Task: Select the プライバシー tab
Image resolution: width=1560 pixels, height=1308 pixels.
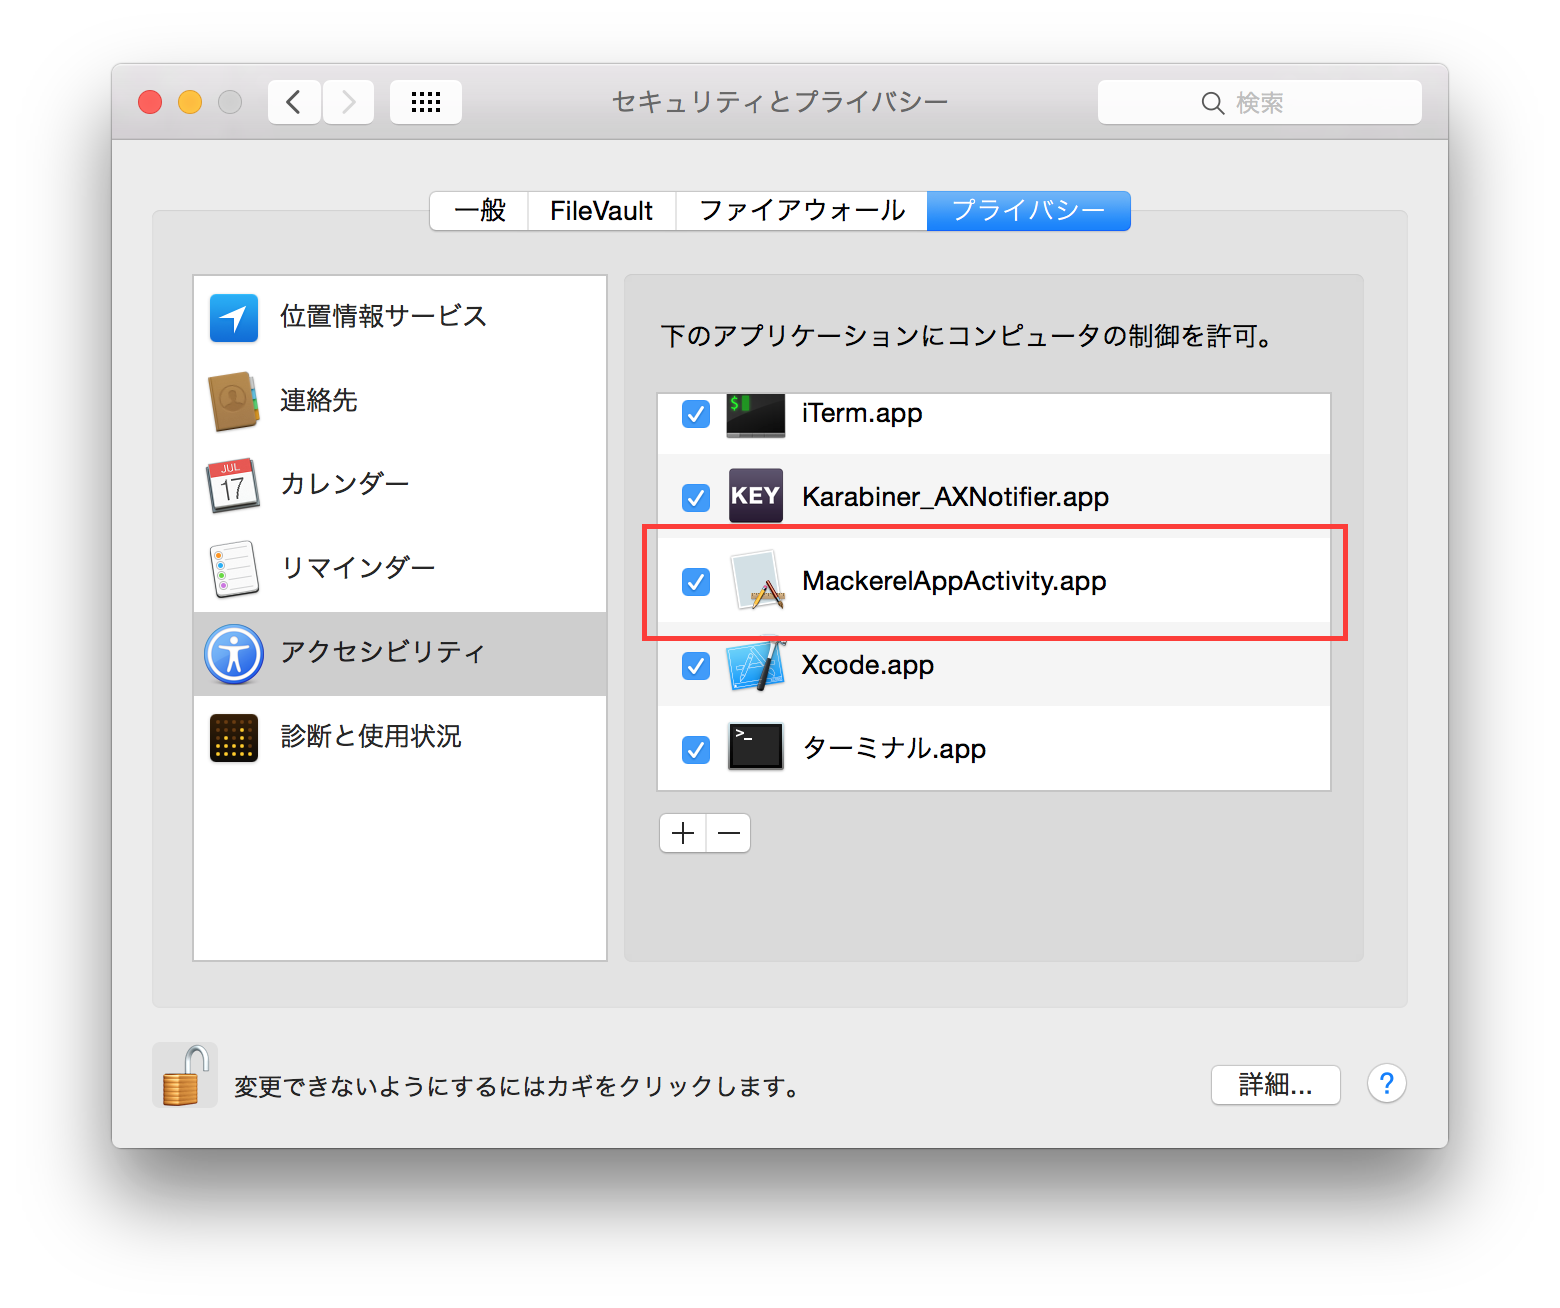Action: point(1029,211)
